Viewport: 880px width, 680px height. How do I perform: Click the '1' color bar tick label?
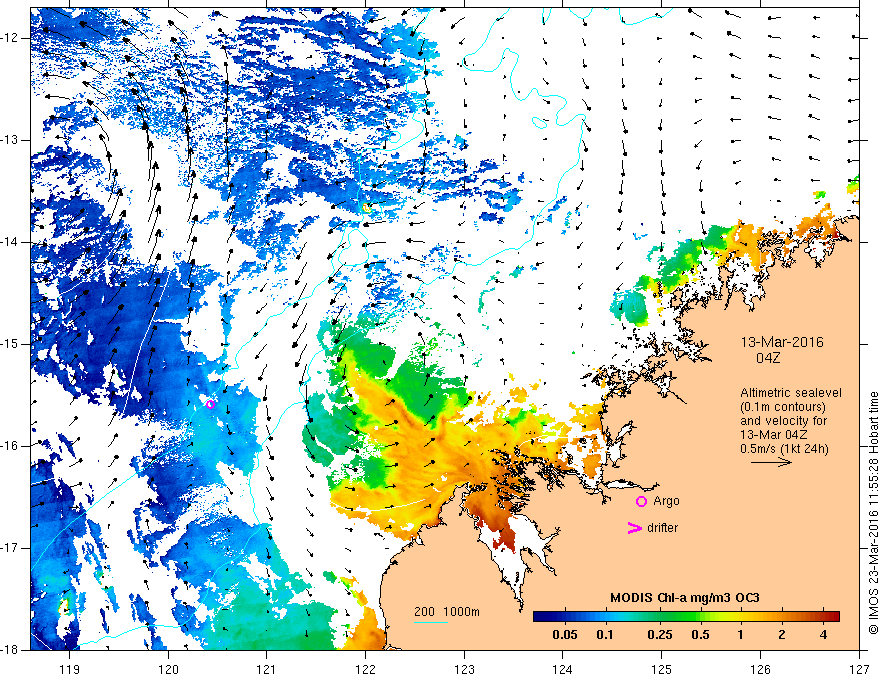(741, 635)
